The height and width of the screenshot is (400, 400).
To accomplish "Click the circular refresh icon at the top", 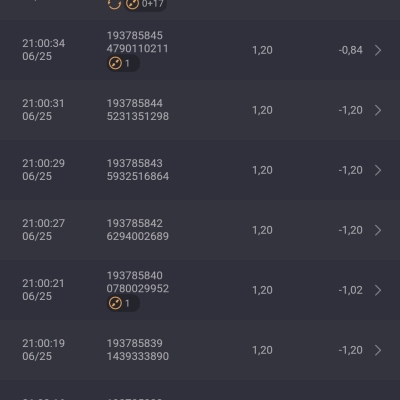I will 114,4.
